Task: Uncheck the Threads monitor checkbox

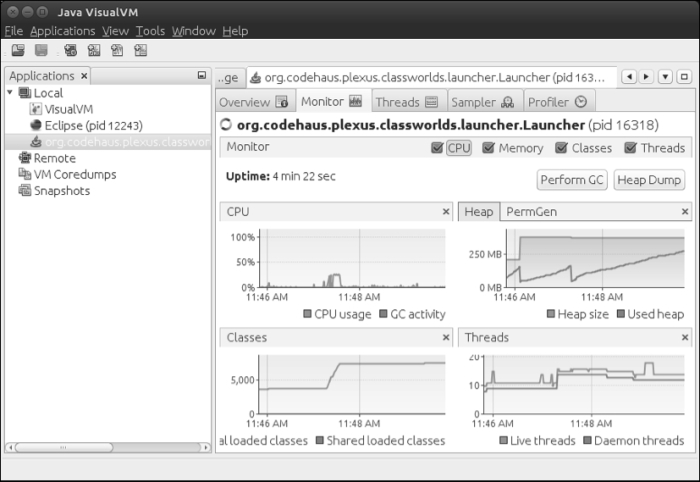Action: 630,148
